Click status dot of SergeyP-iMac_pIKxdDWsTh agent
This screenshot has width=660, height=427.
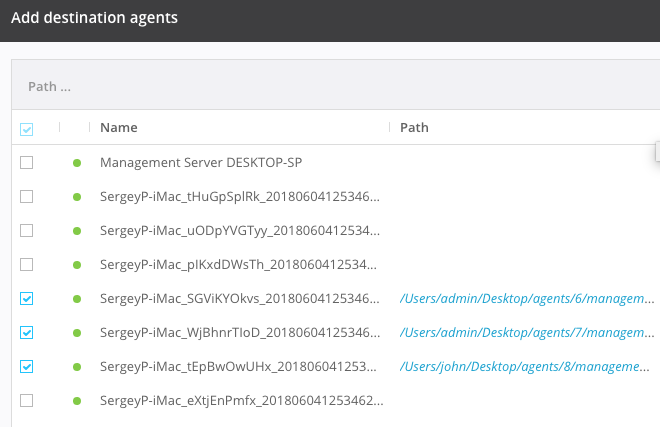coord(77,264)
